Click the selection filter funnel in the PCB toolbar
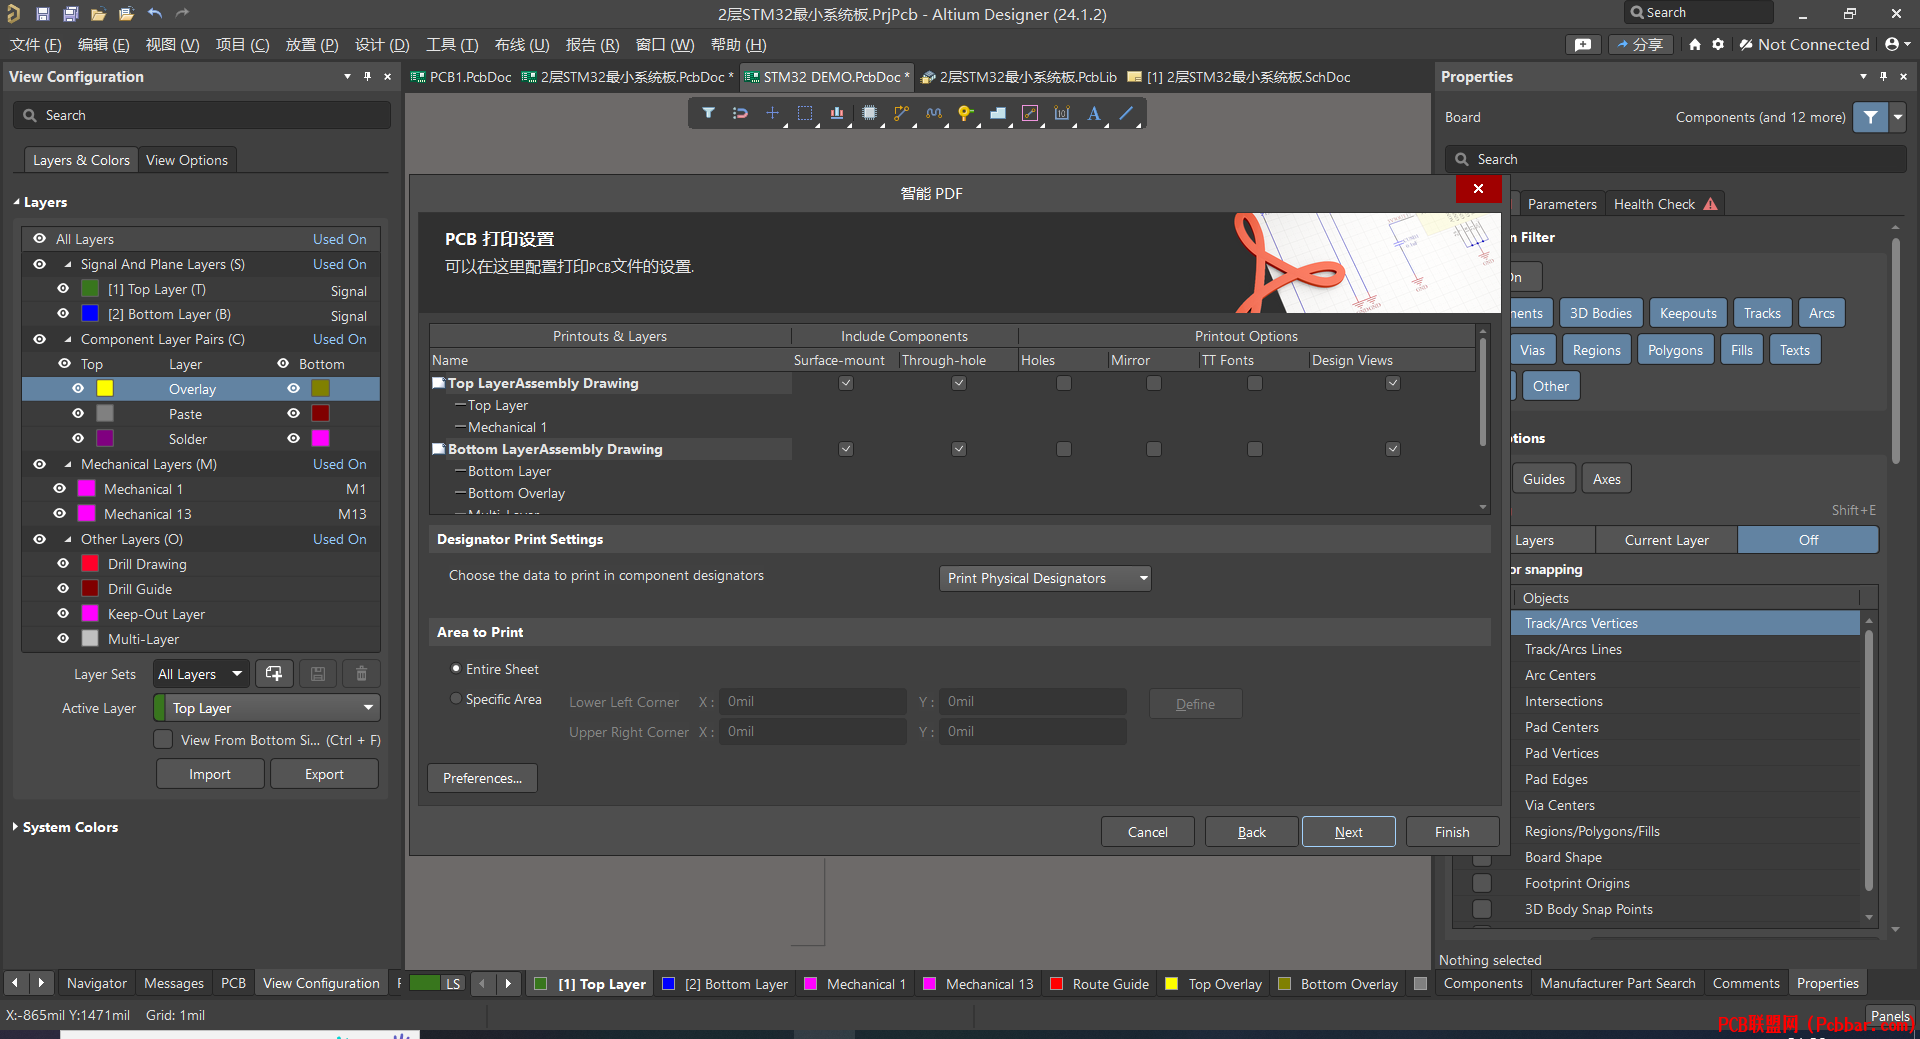The image size is (1920, 1039). 708,113
